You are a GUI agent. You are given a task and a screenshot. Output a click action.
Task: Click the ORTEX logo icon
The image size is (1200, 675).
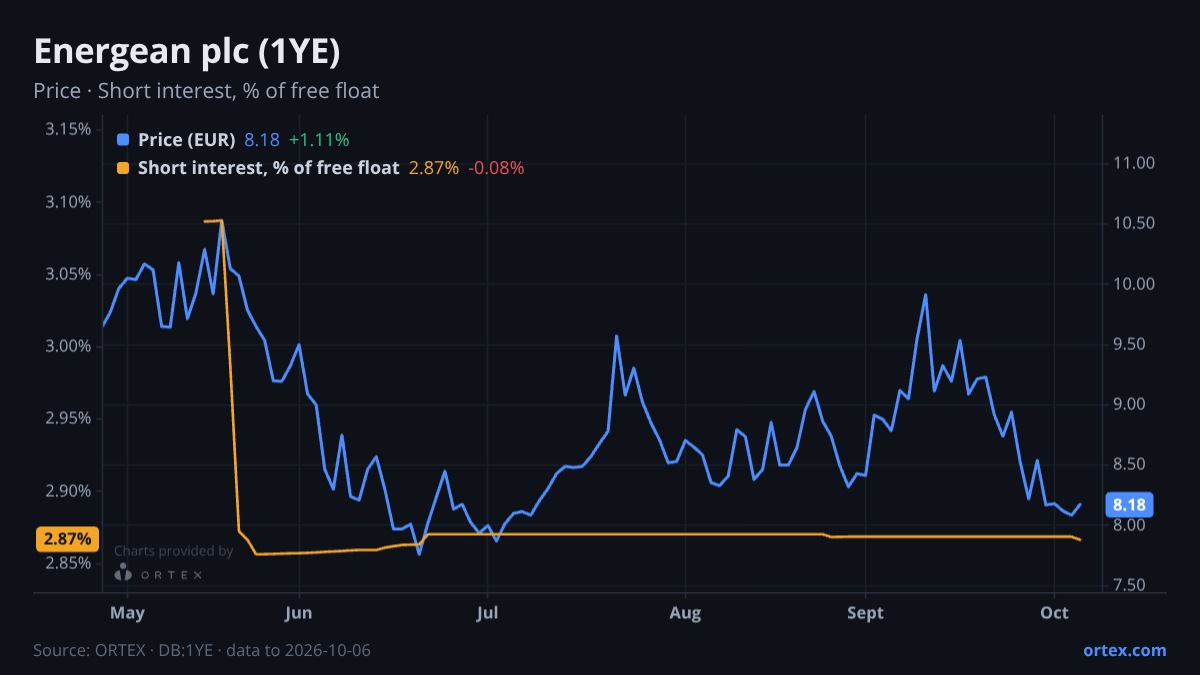123,572
